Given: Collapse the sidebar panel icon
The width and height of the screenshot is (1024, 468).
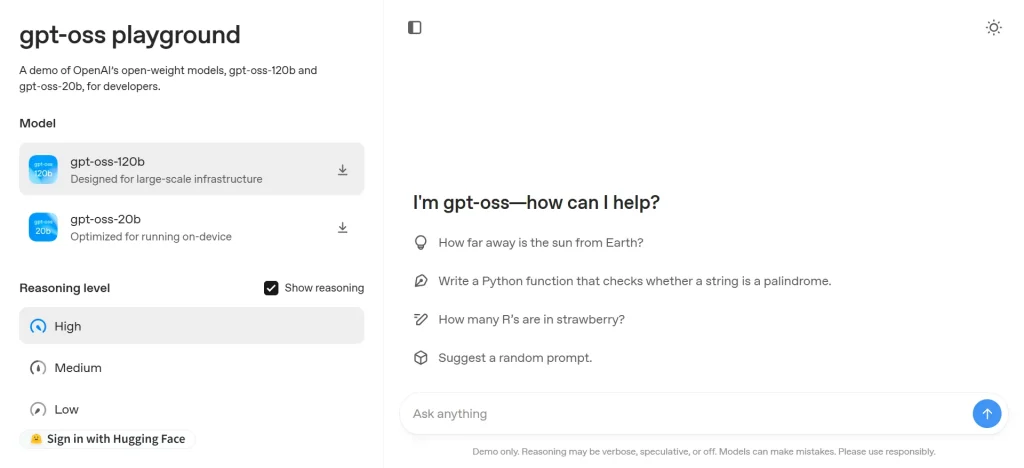Looking at the screenshot, I should tap(415, 27).
